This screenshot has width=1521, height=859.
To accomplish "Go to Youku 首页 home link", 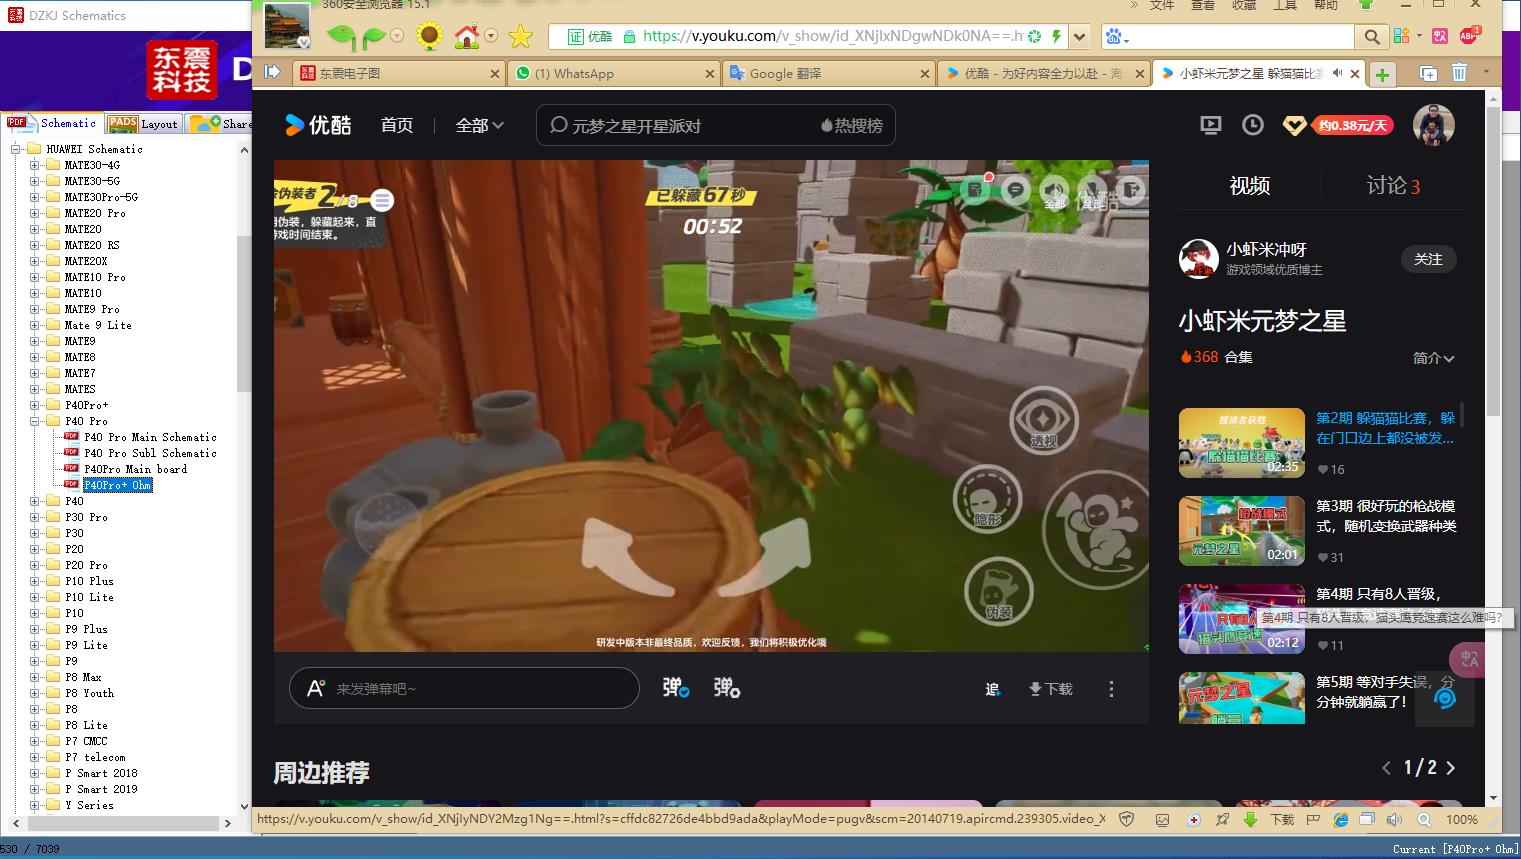I will pyautogui.click(x=397, y=125).
